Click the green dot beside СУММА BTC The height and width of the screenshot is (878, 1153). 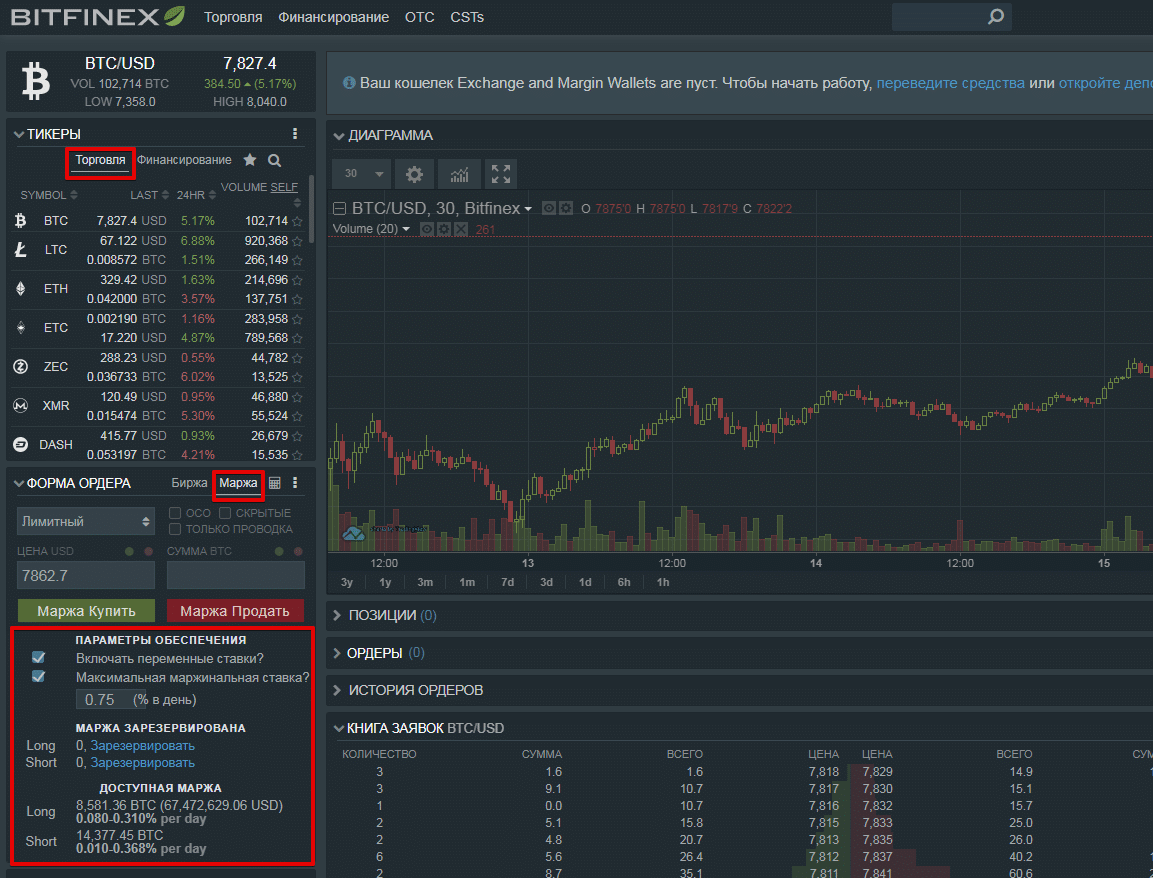(x=279, y=552)
